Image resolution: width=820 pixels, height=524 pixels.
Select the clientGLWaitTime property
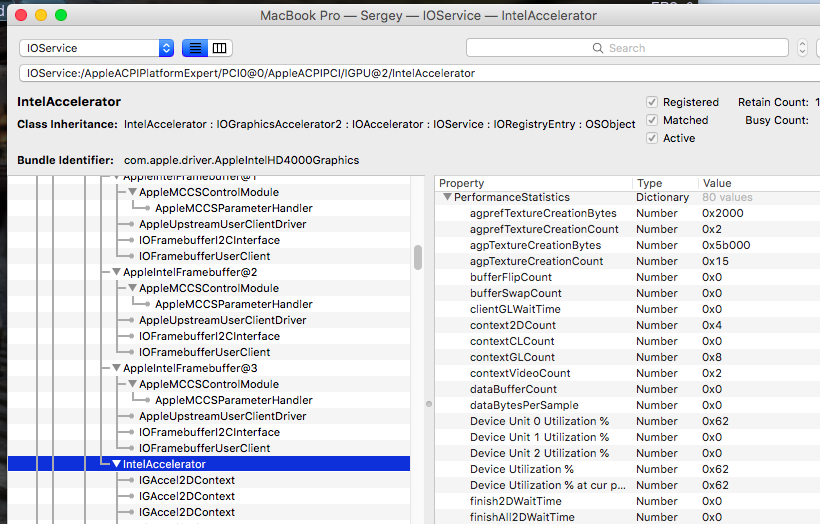click(x=515, y=309)
